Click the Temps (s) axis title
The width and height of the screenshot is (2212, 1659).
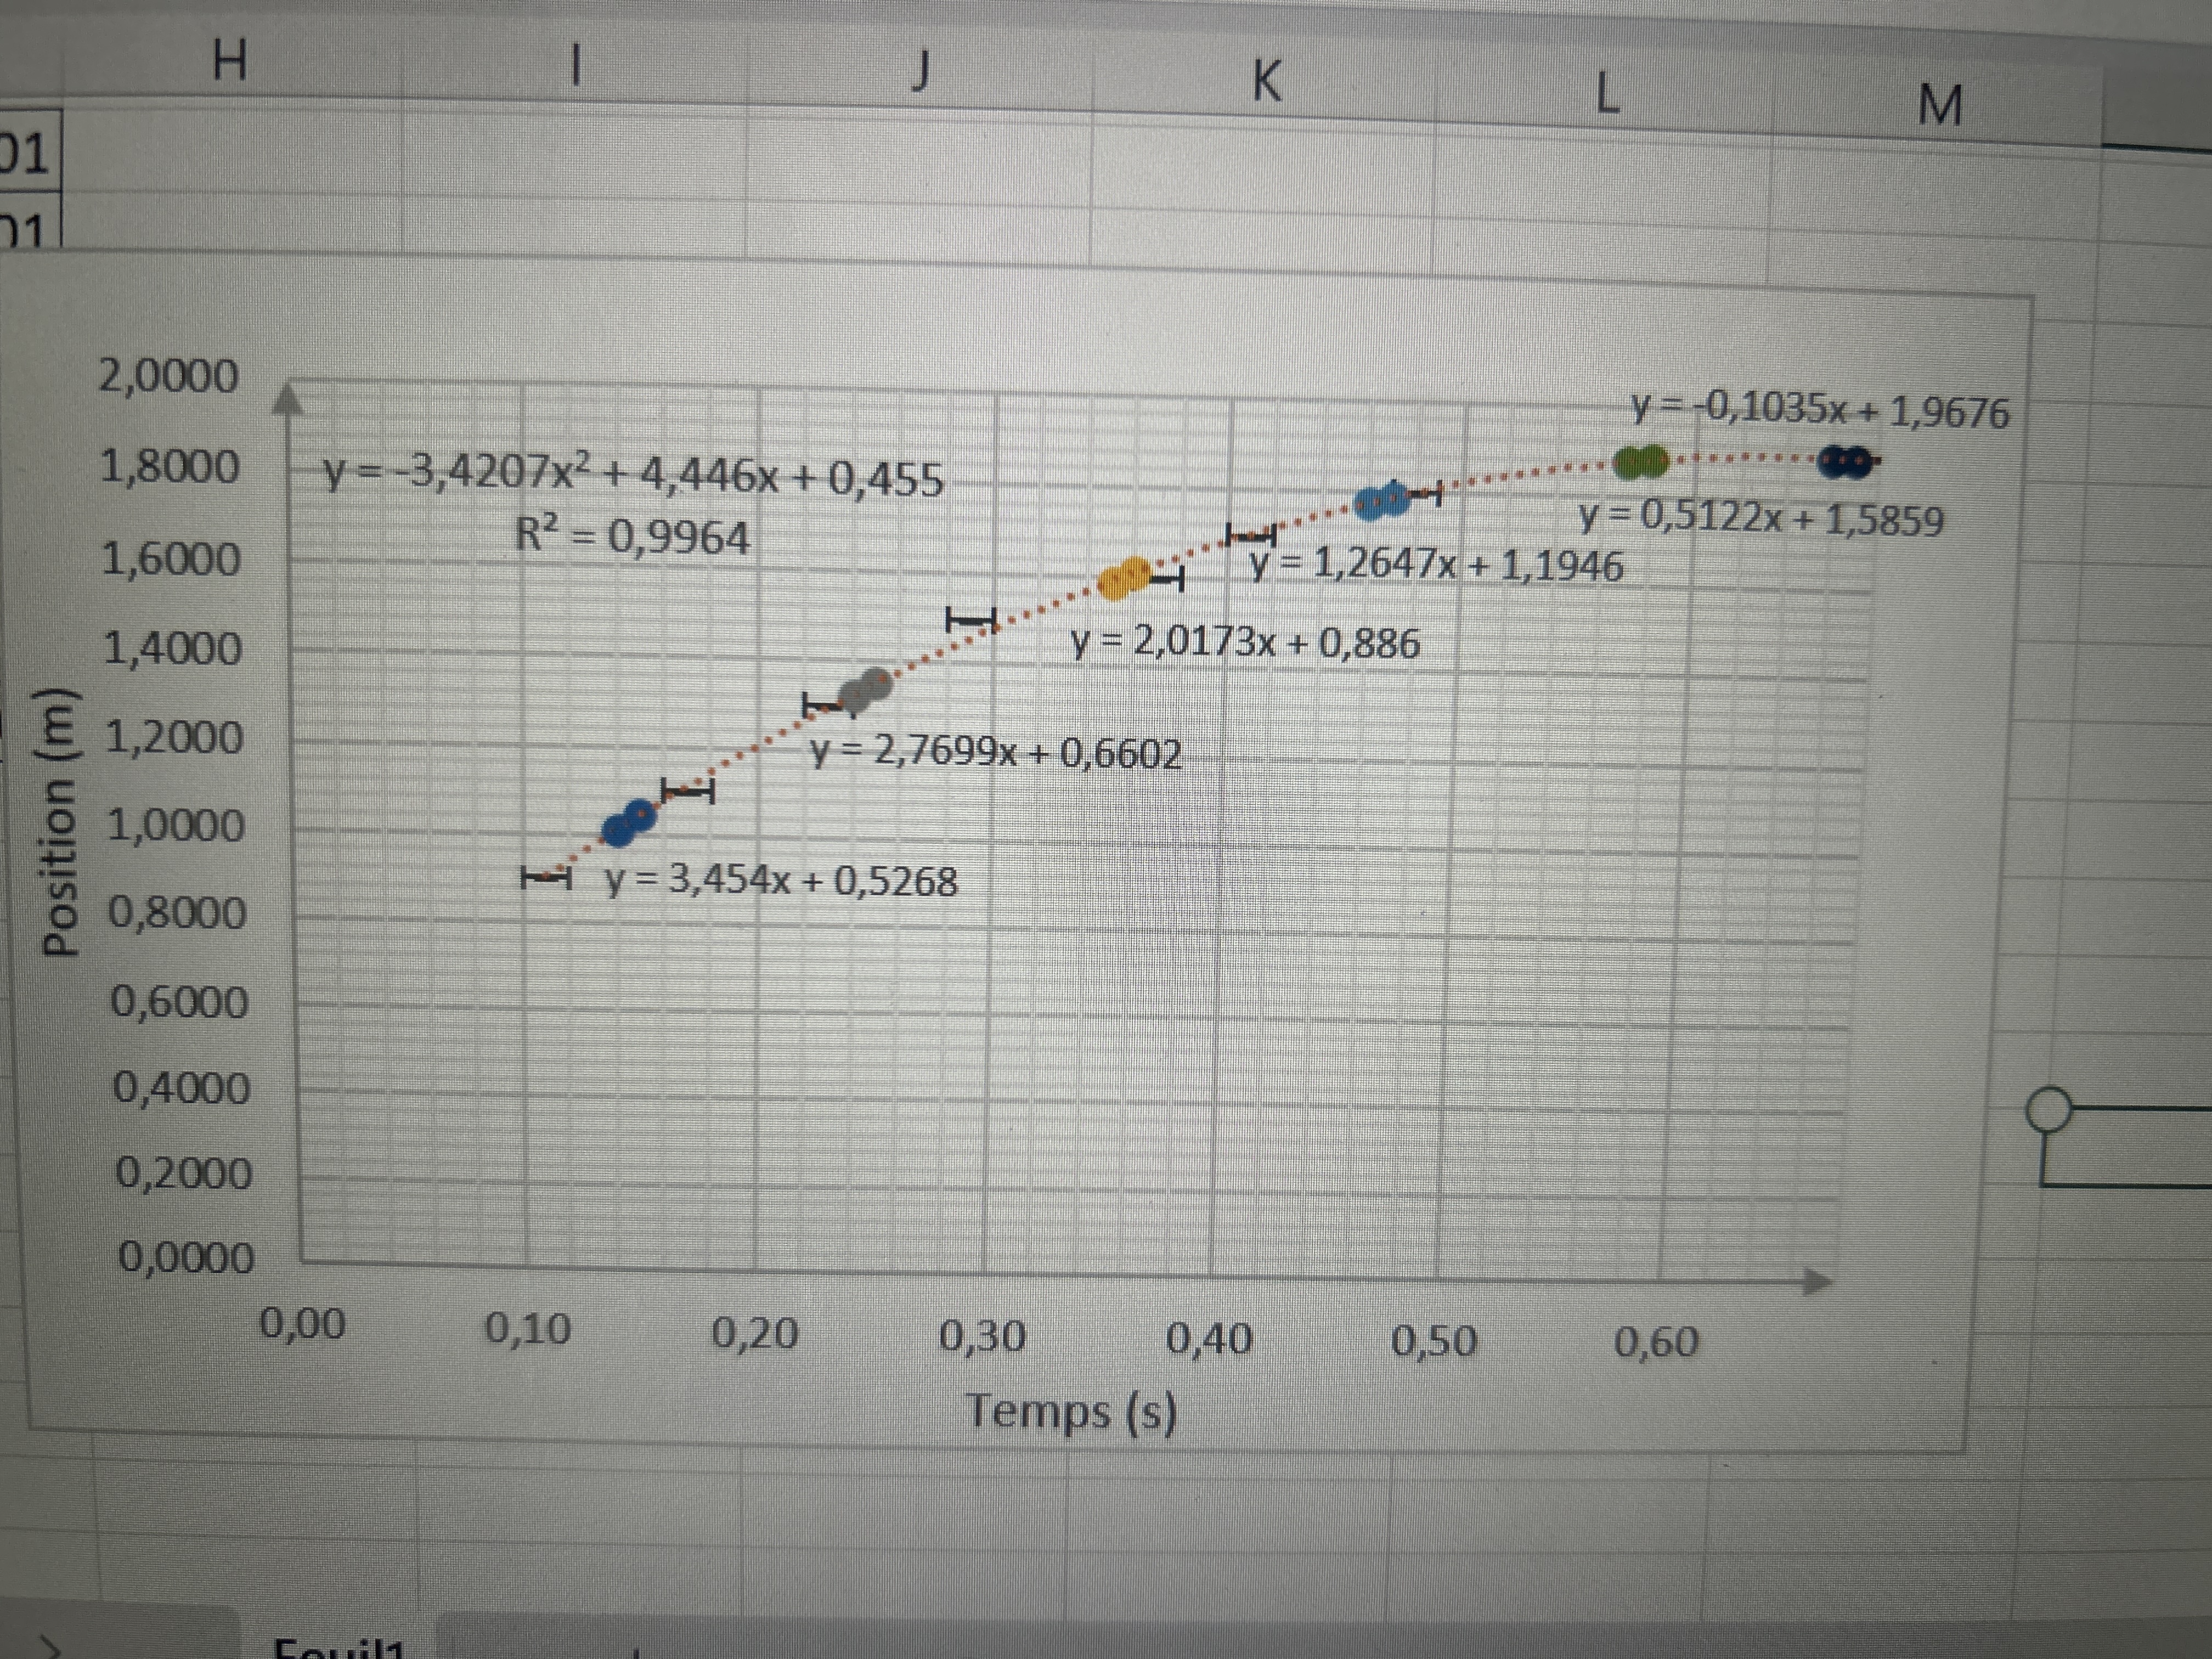1071,1412
